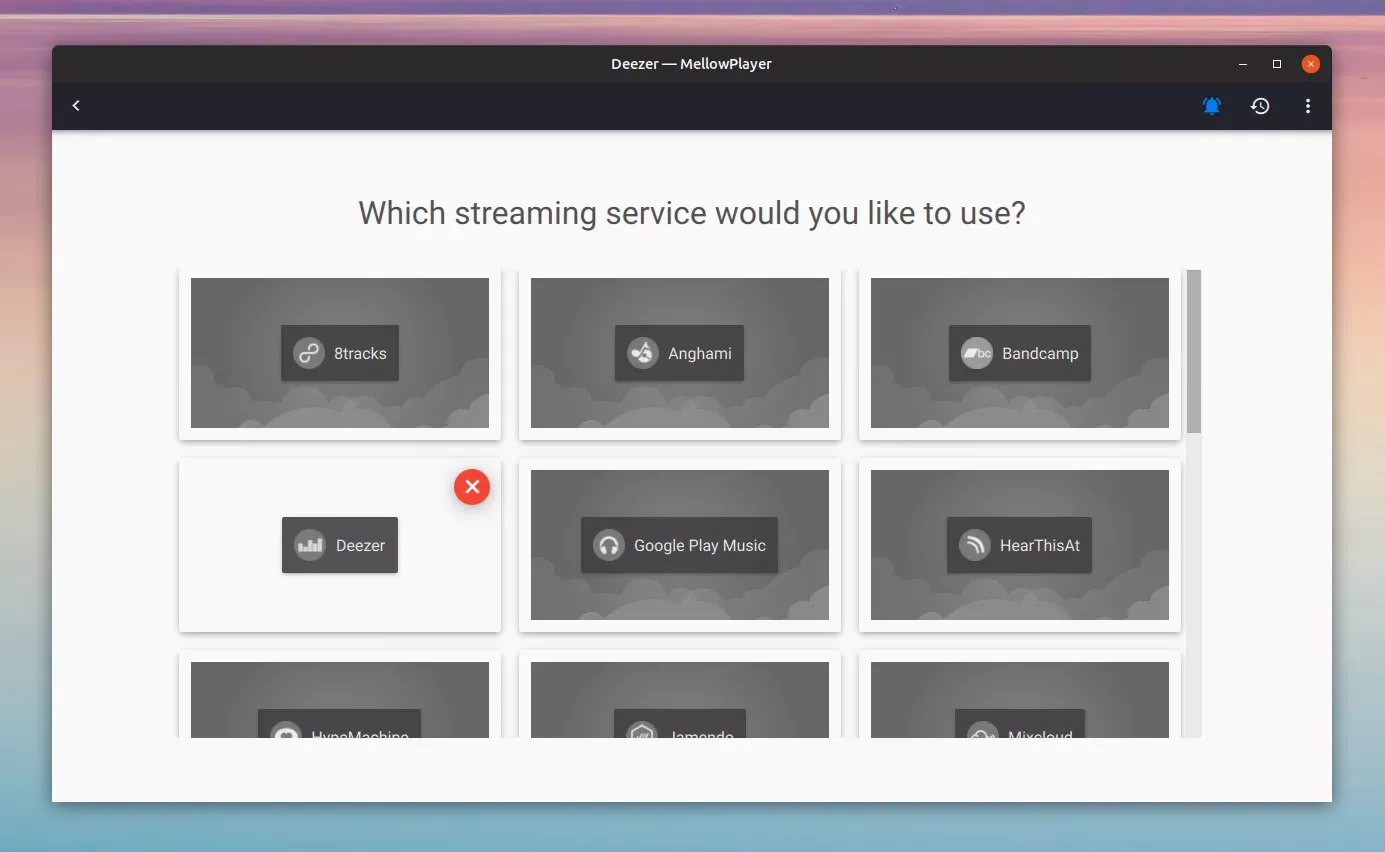Select the 8tracks streaming service
The height and width of the screenshot is (852, 1385).
pyautogui.click(x=360, y=353)
